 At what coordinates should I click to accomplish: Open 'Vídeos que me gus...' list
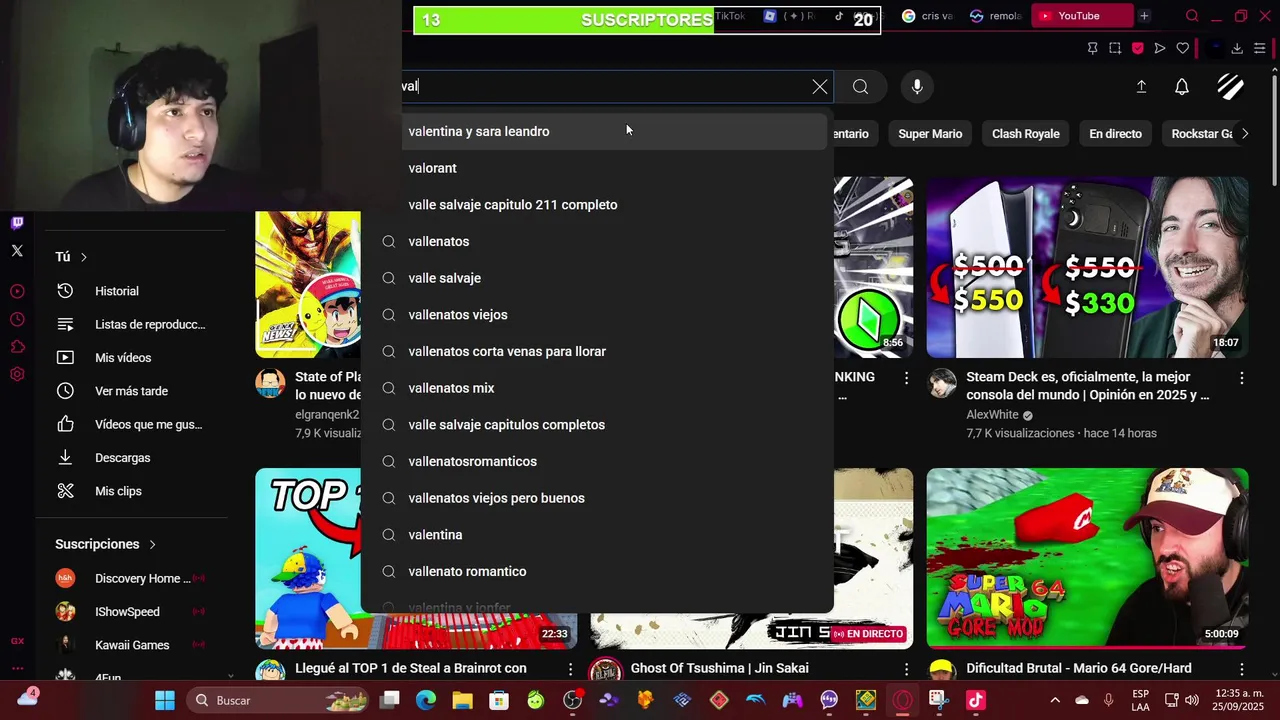pyautogui.click(x=132, y=424)
